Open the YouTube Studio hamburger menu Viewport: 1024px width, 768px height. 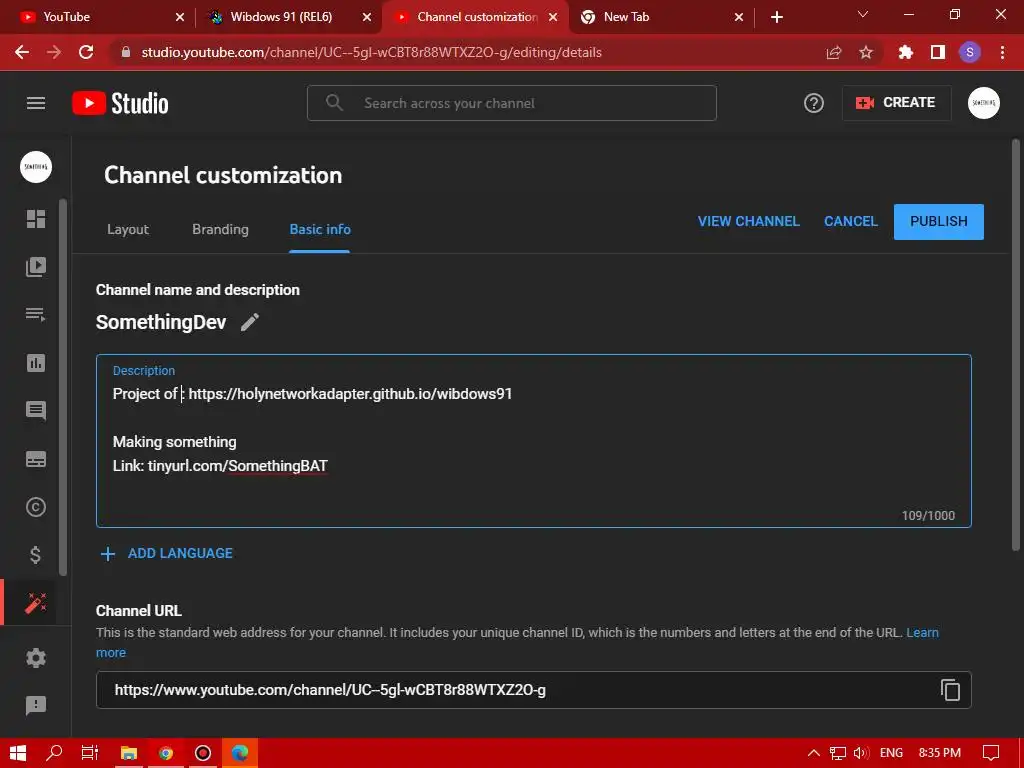[36, 103]
